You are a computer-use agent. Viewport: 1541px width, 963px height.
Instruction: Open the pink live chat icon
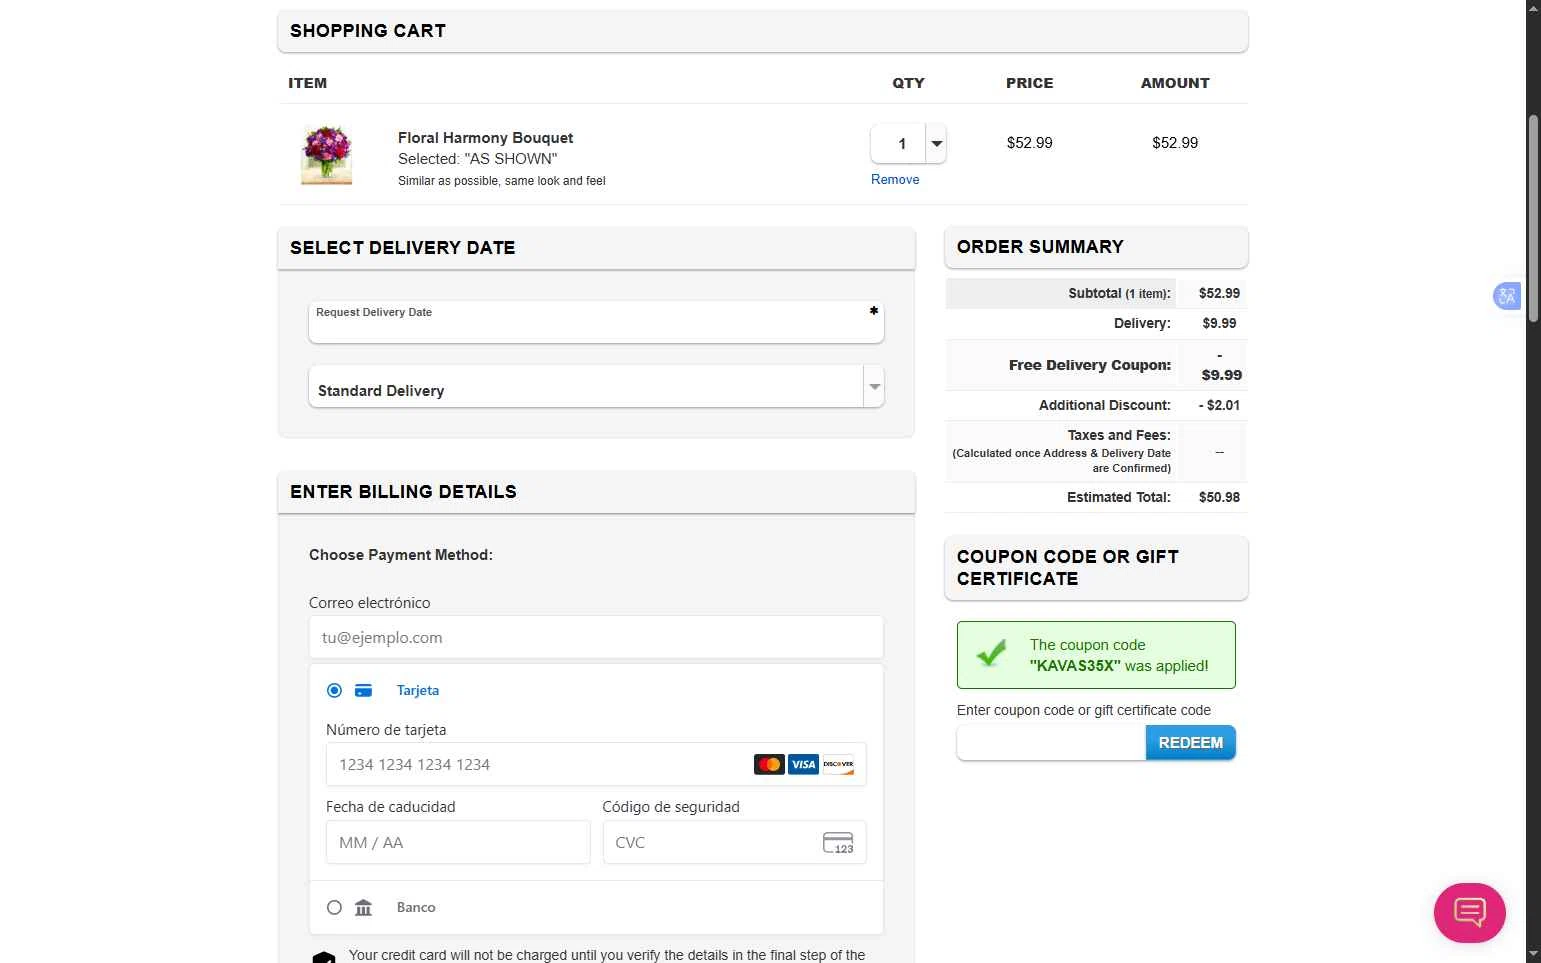(1469, 912)
